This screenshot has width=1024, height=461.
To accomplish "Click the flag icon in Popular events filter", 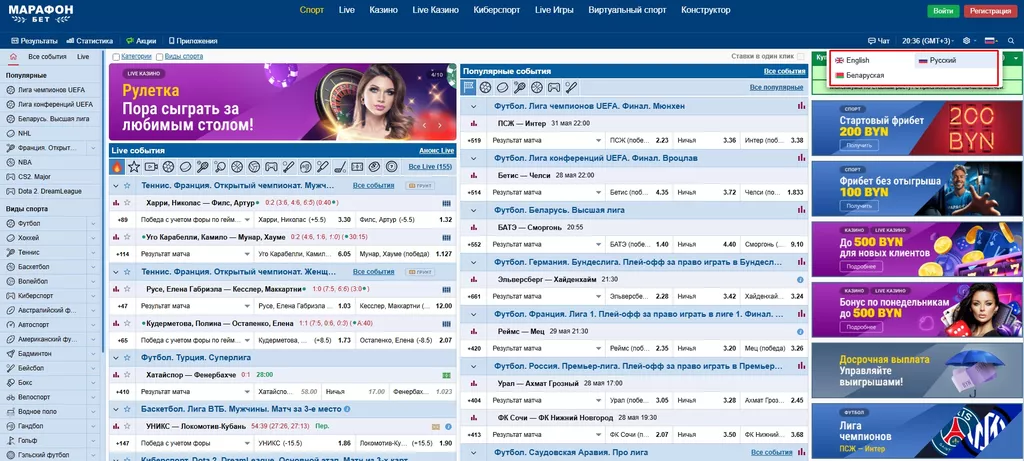I will 469,88.
